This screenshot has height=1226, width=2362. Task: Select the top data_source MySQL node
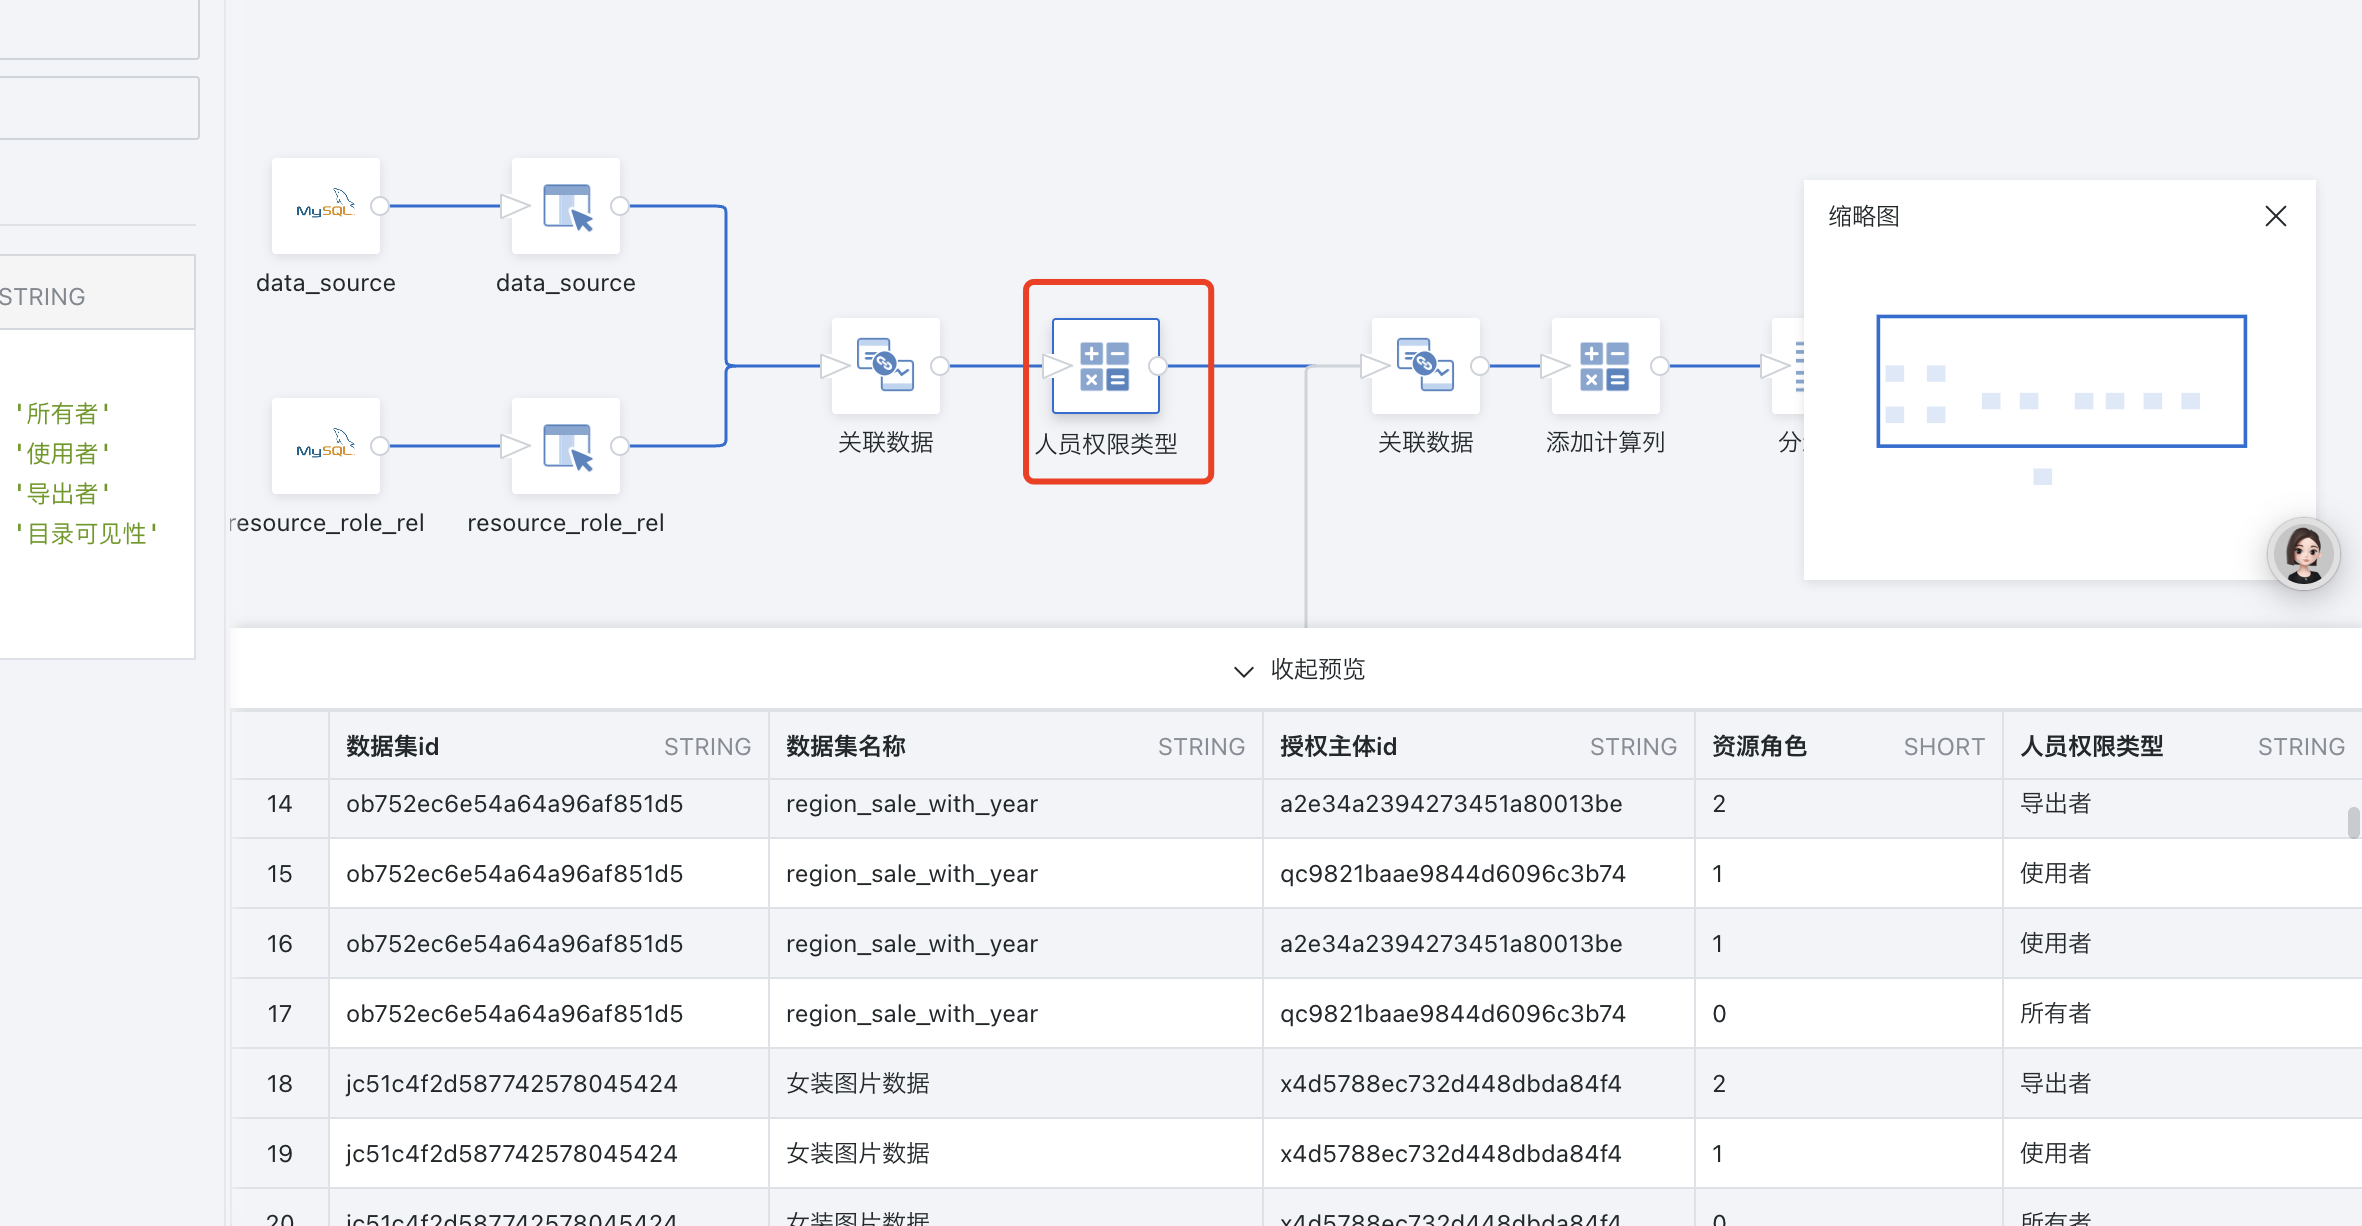pyautogui.click(x=326, y=206)
